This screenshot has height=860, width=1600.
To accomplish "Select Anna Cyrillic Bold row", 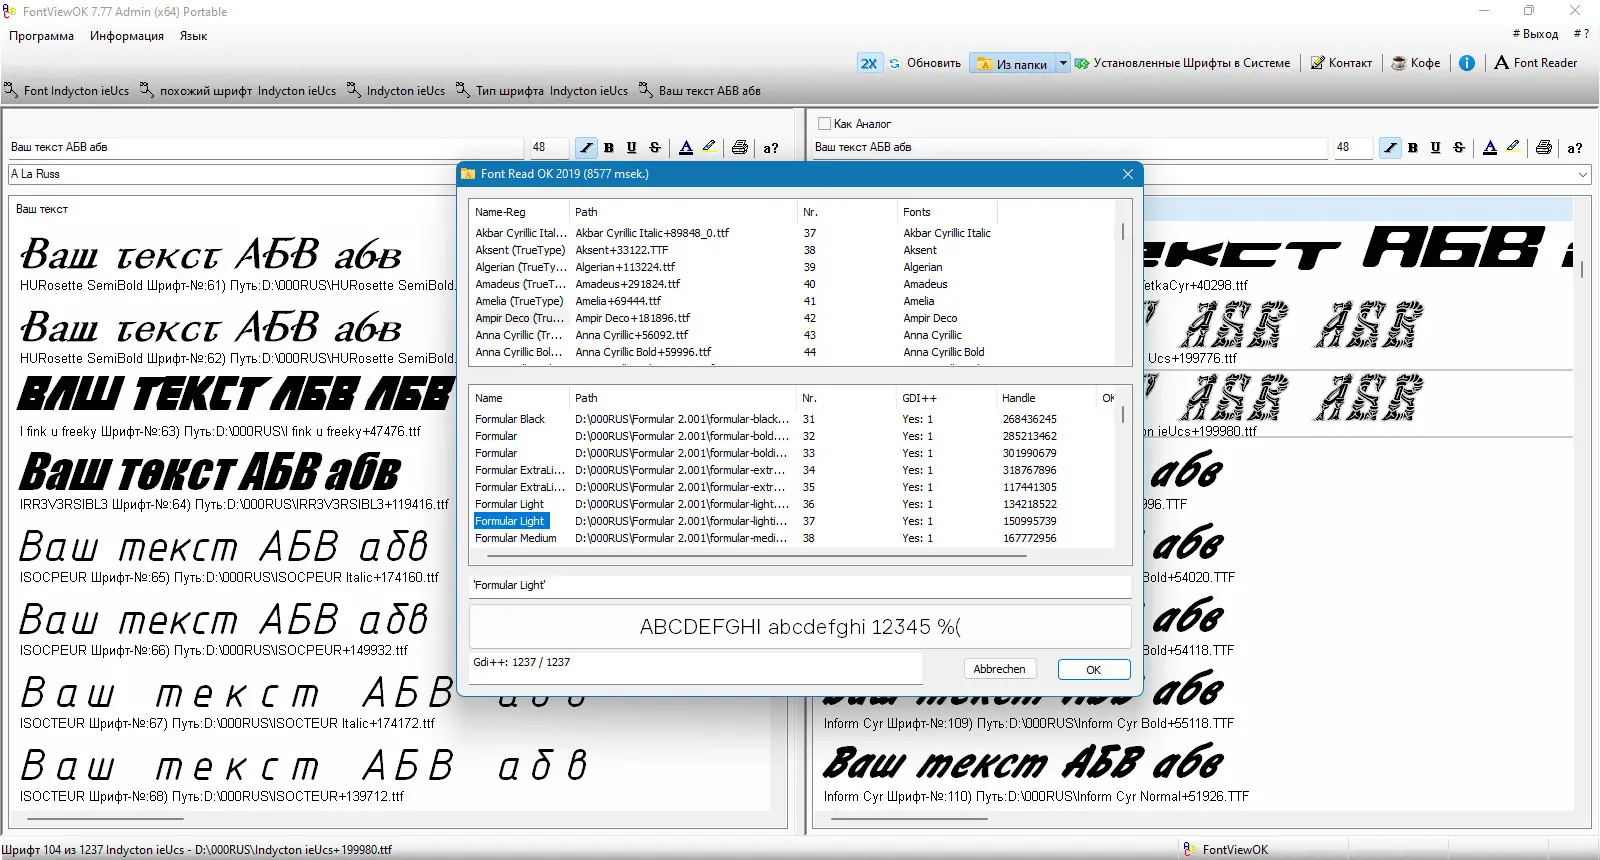I will pyautogui.click(x=794, y=352).
